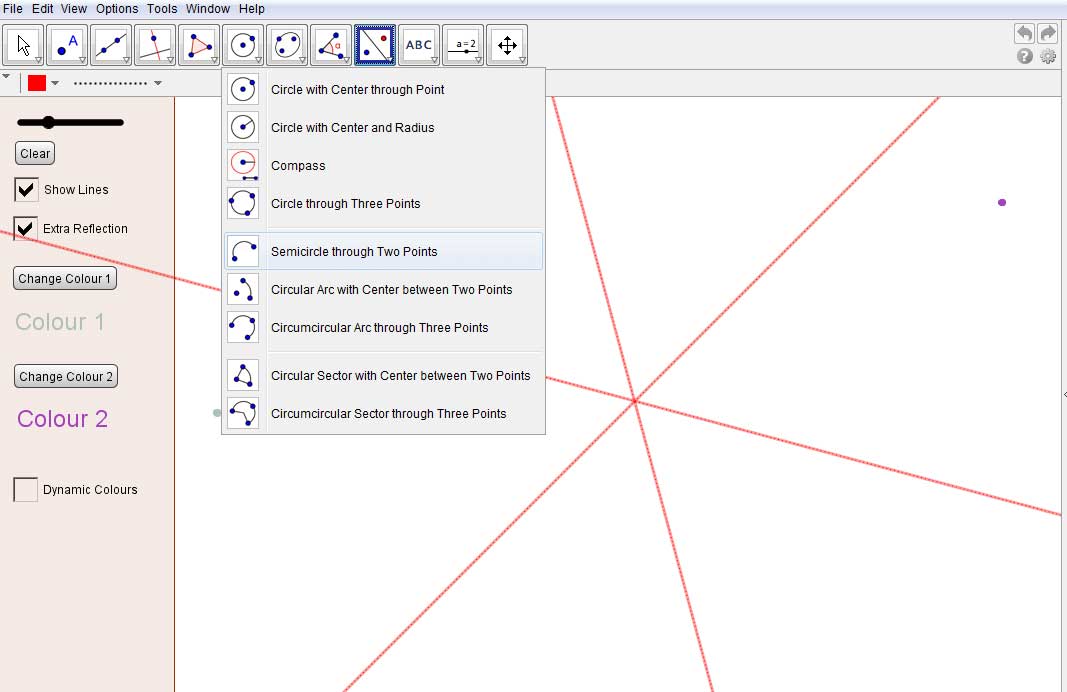This screenshot has height=692, width=1067.
Task: Click Change Colour 2 button
Action: point(66,376)
